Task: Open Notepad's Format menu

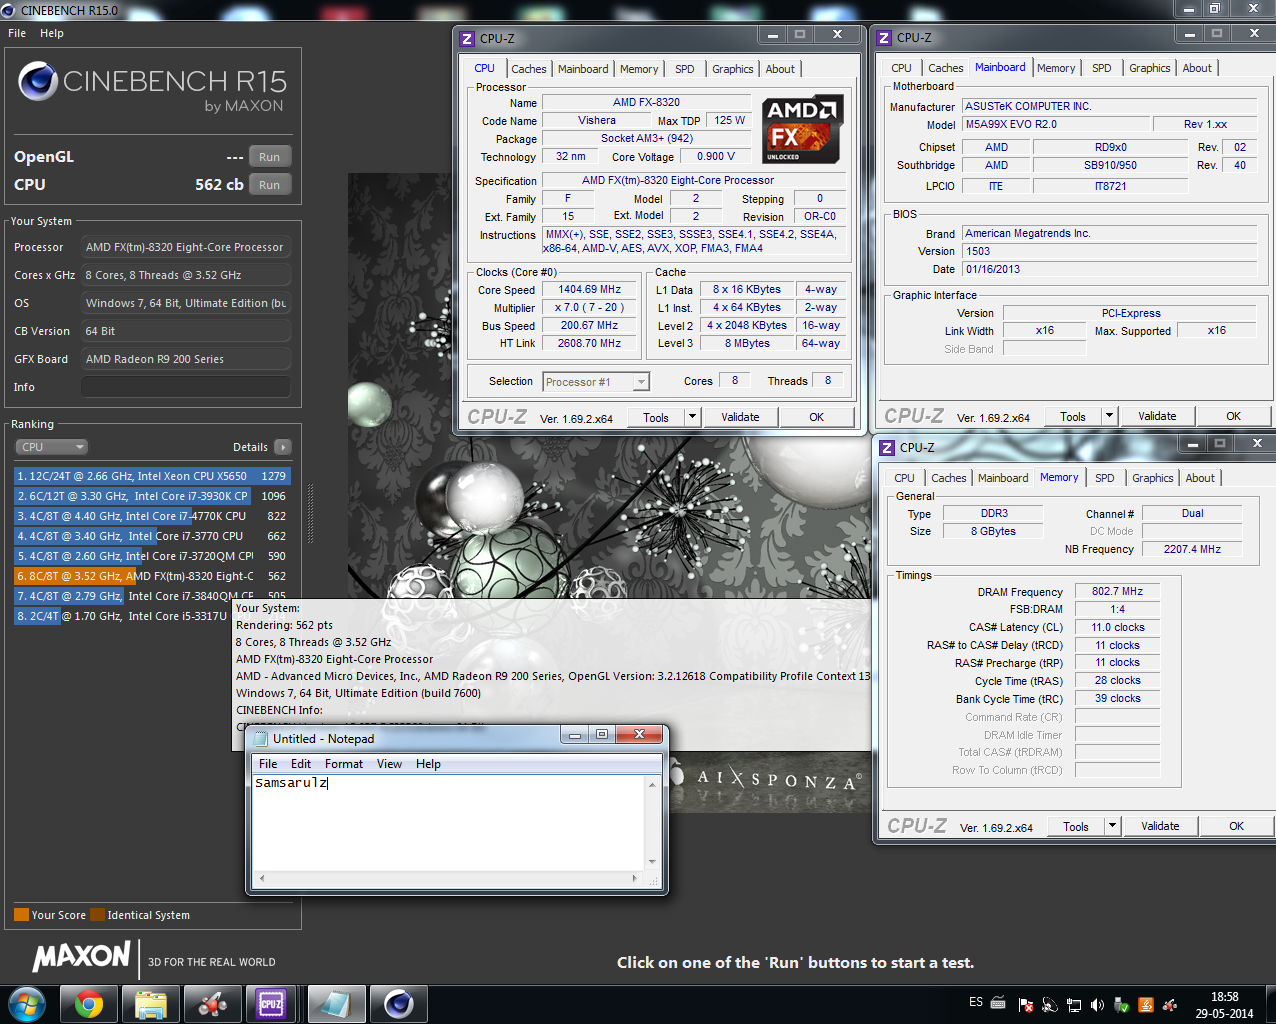Action: (x=344, y=764)
